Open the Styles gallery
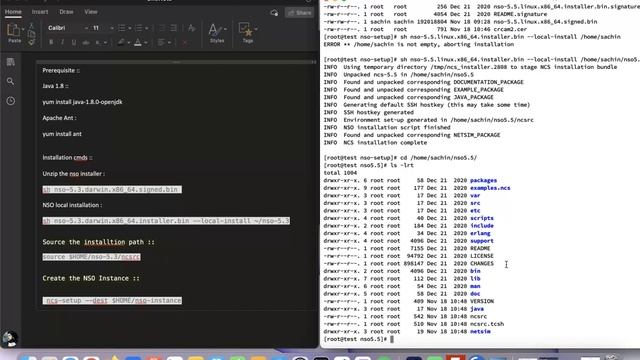The width and height of the screenshot is (640, 360). click(x=217, y=33)
